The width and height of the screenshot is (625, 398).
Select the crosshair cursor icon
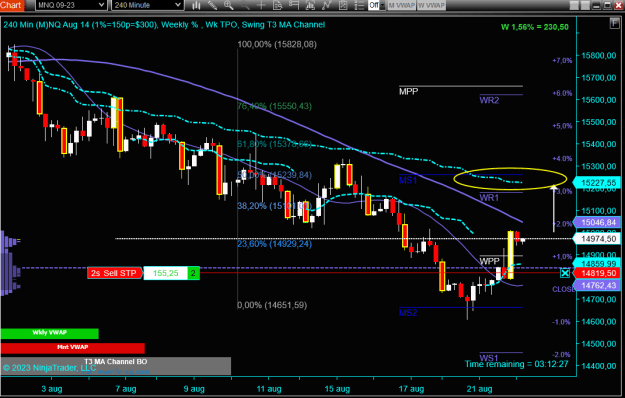[261, 5]
